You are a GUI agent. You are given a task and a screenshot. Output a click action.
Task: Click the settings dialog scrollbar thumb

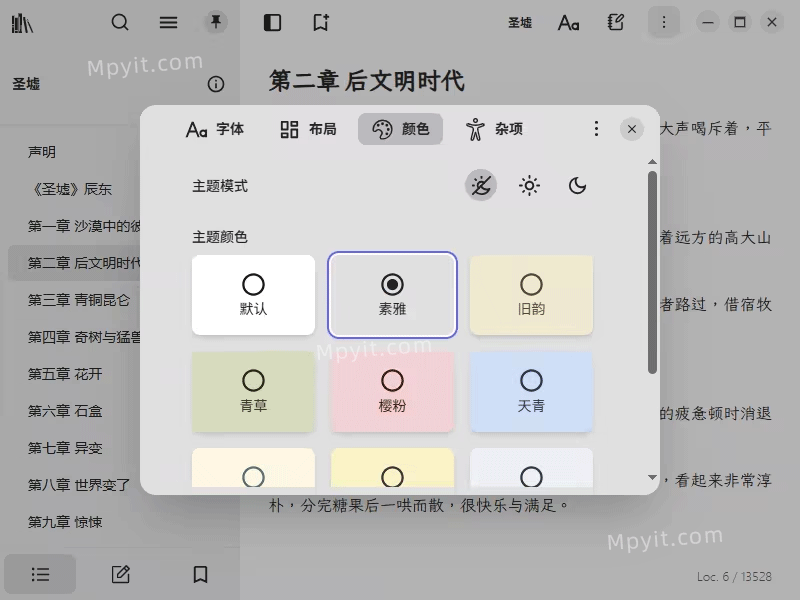652,272
